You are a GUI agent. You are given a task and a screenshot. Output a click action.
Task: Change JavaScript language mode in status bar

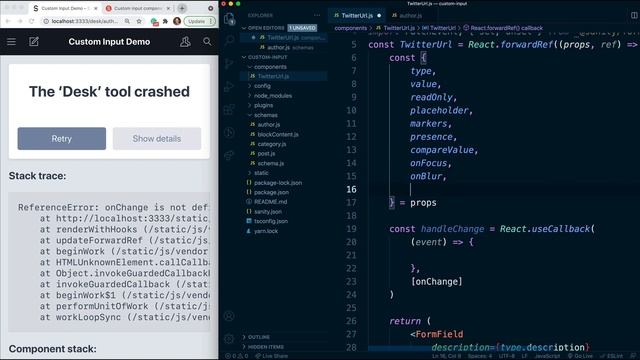click(x=547, y=356)
